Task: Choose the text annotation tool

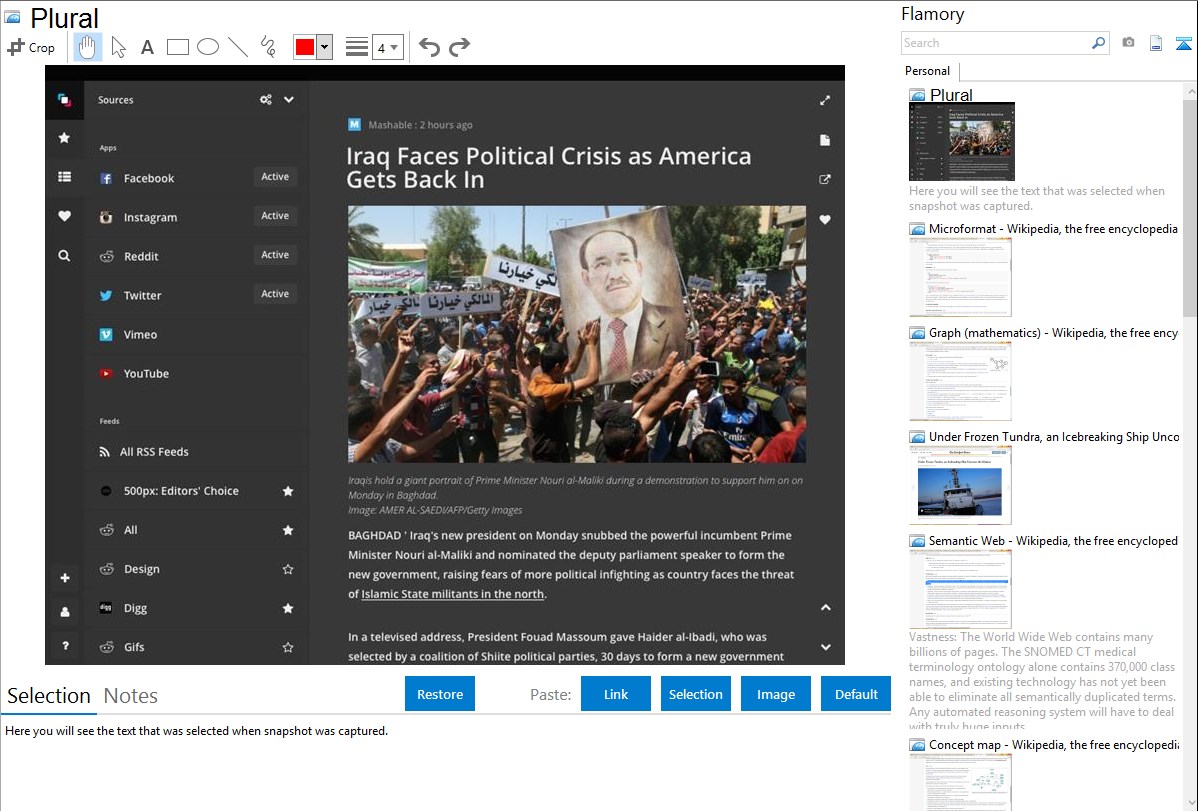Action: (x=147, y=47)
